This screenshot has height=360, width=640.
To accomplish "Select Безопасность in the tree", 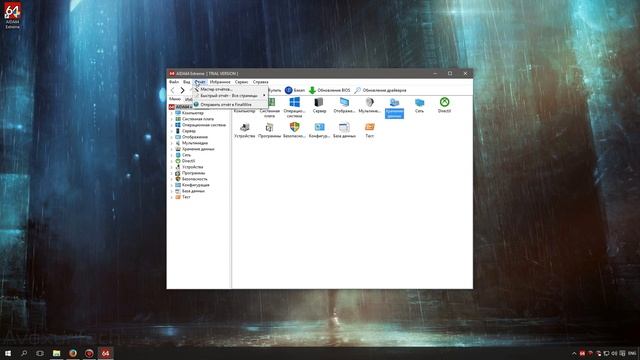I will click(195, 179).
